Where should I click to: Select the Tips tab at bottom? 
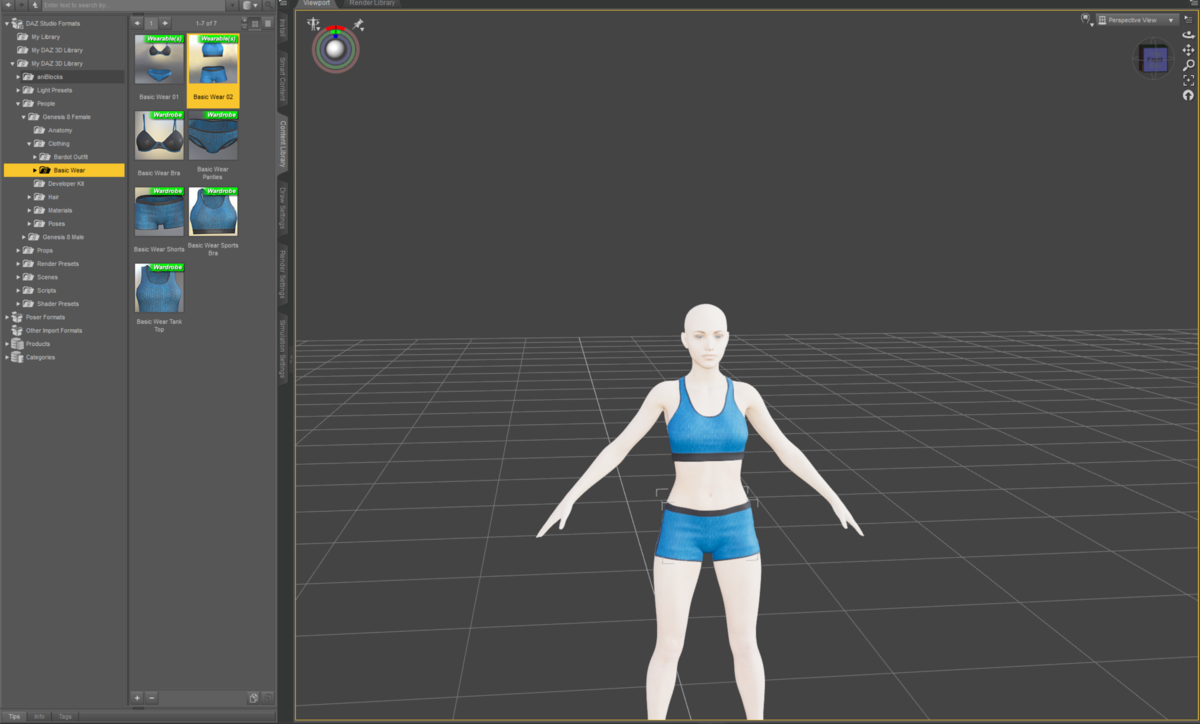coord(13,716)
